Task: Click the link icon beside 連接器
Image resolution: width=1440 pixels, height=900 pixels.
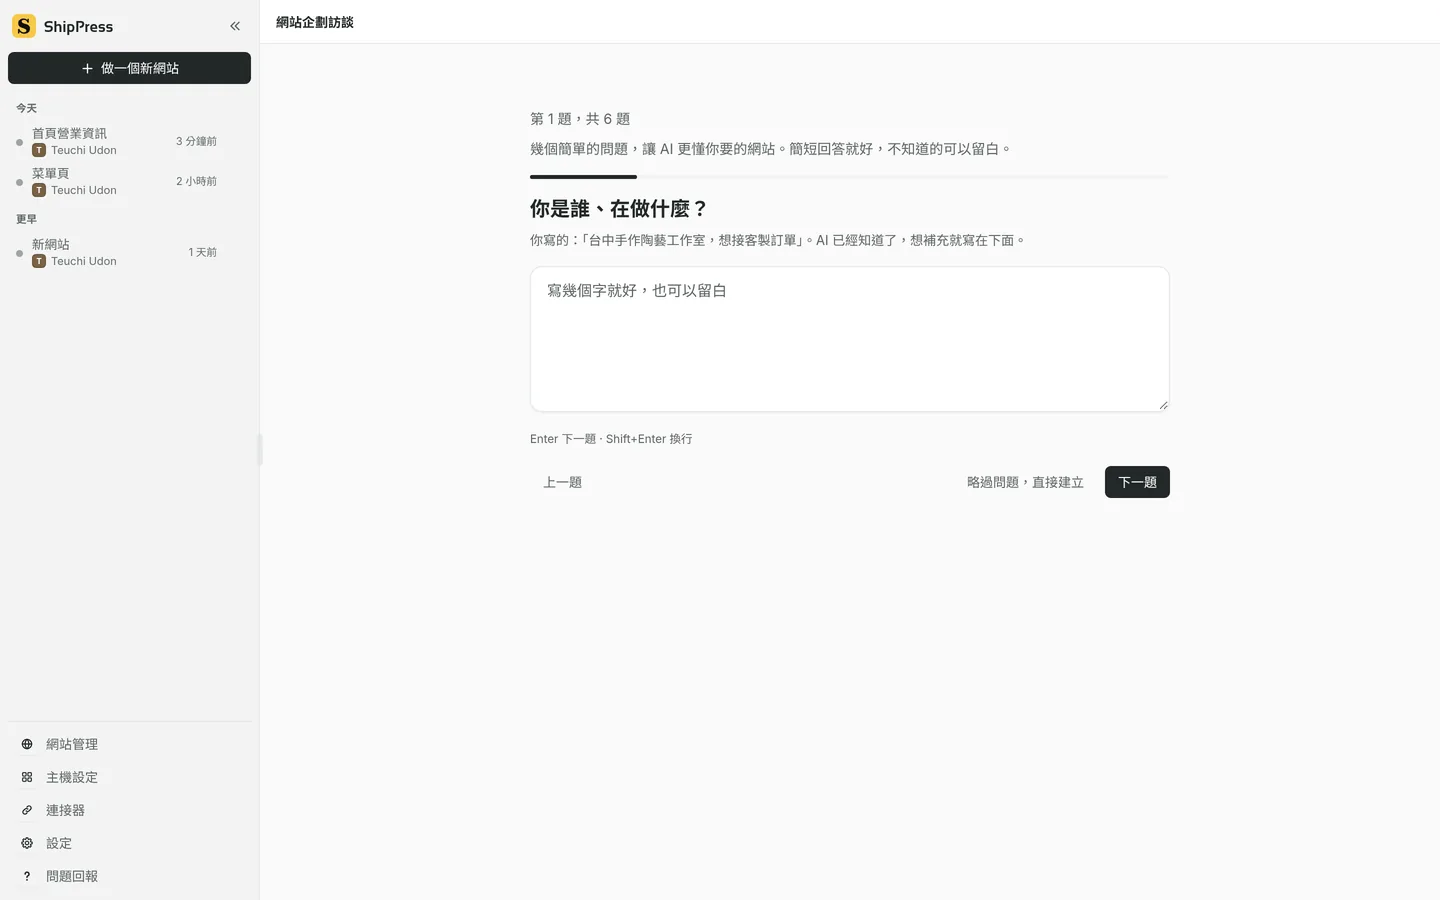Action: (x=27, y=810)
